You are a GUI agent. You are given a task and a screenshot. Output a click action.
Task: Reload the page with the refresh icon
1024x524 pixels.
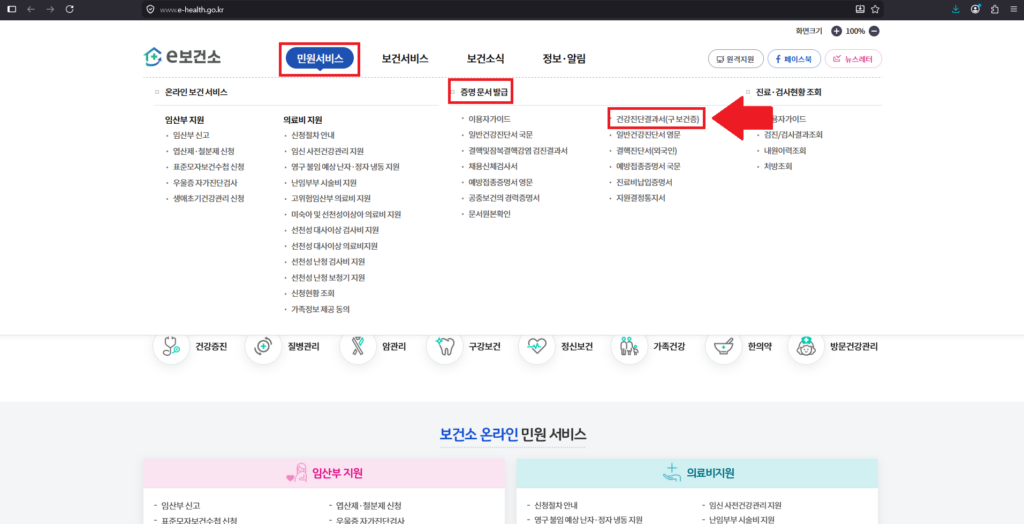[x=70, y=9]
